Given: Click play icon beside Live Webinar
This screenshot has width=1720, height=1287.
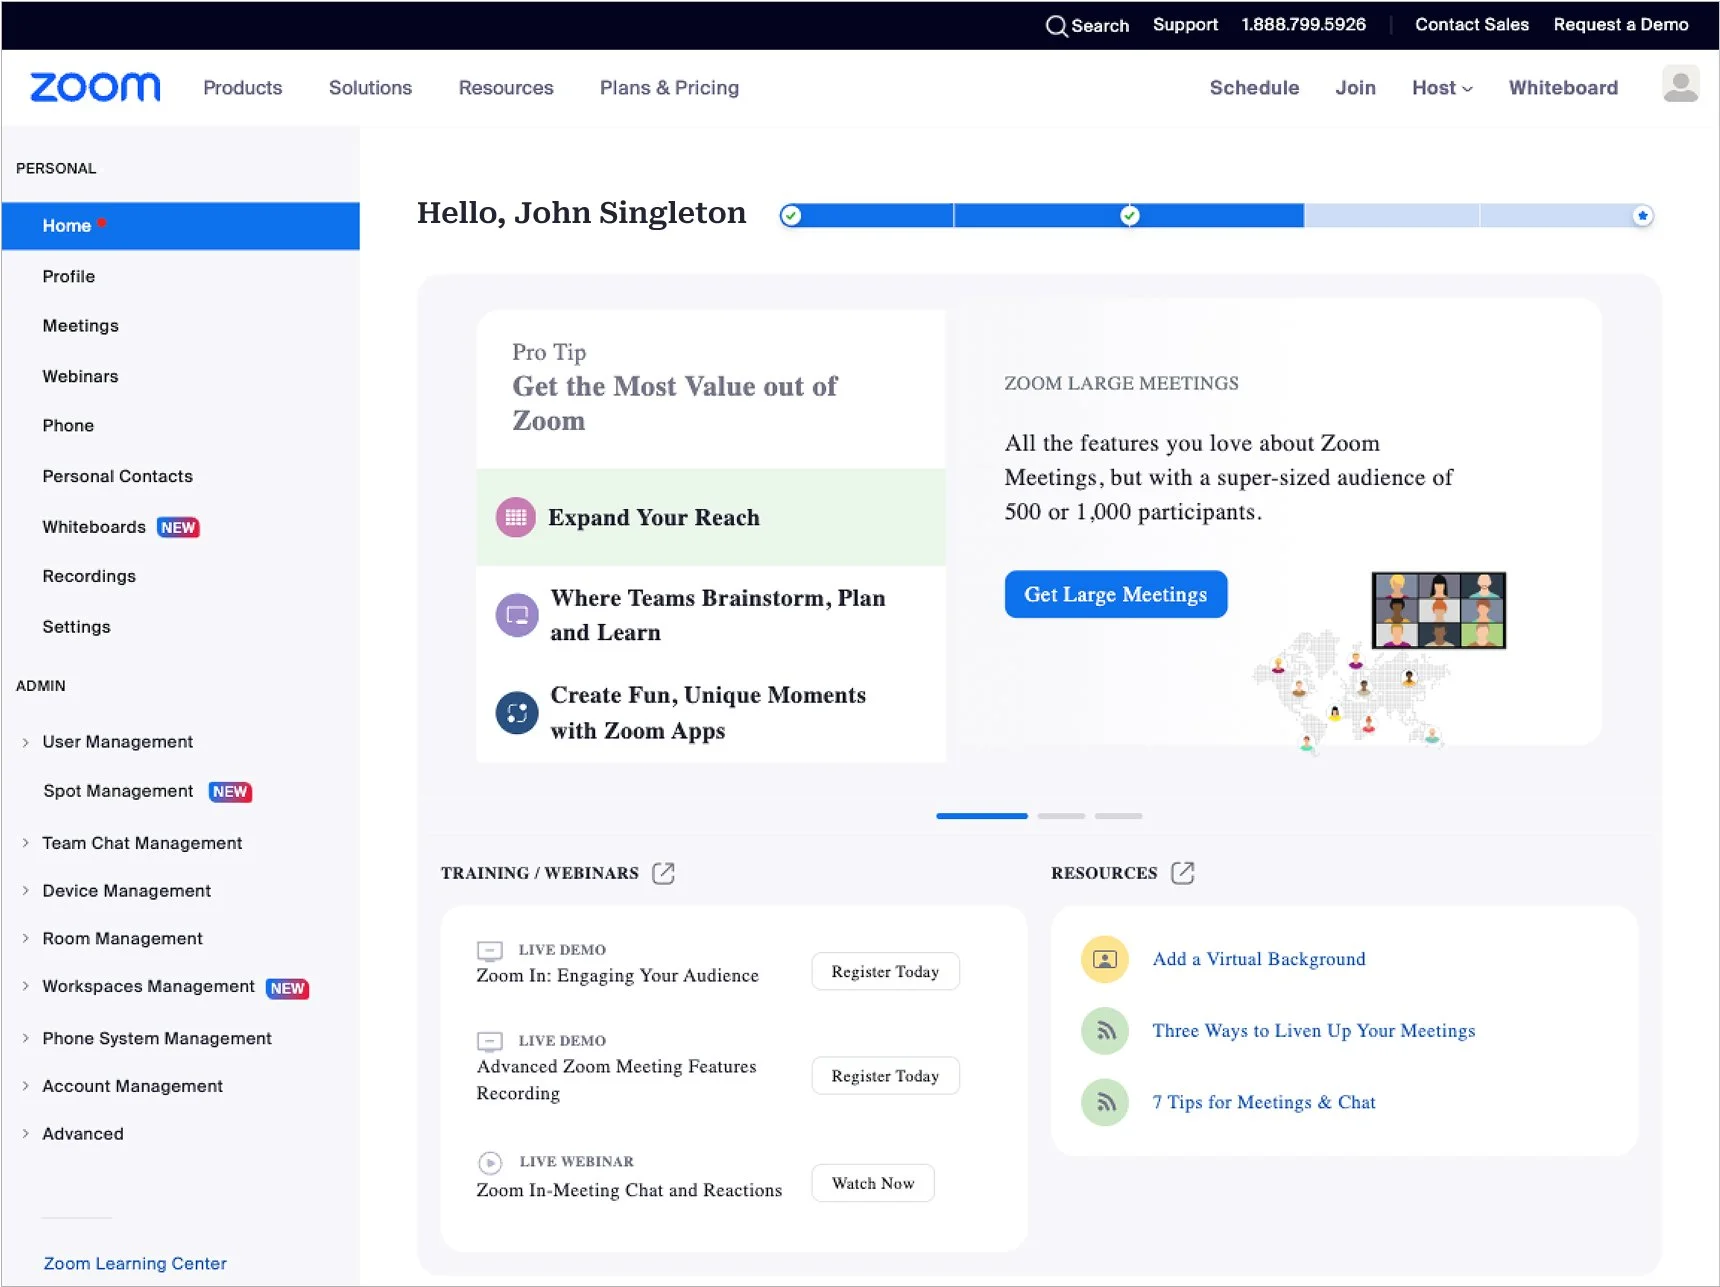Looking at the screenshot, I should tap(490, 1162).
